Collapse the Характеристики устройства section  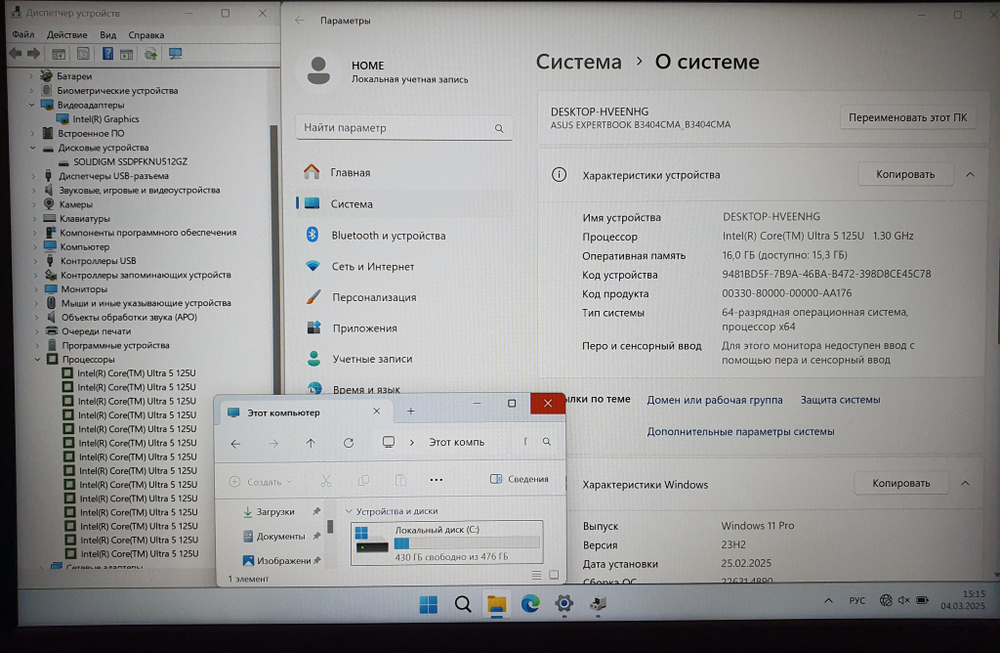pyautogui.click(x=968, y=174)
